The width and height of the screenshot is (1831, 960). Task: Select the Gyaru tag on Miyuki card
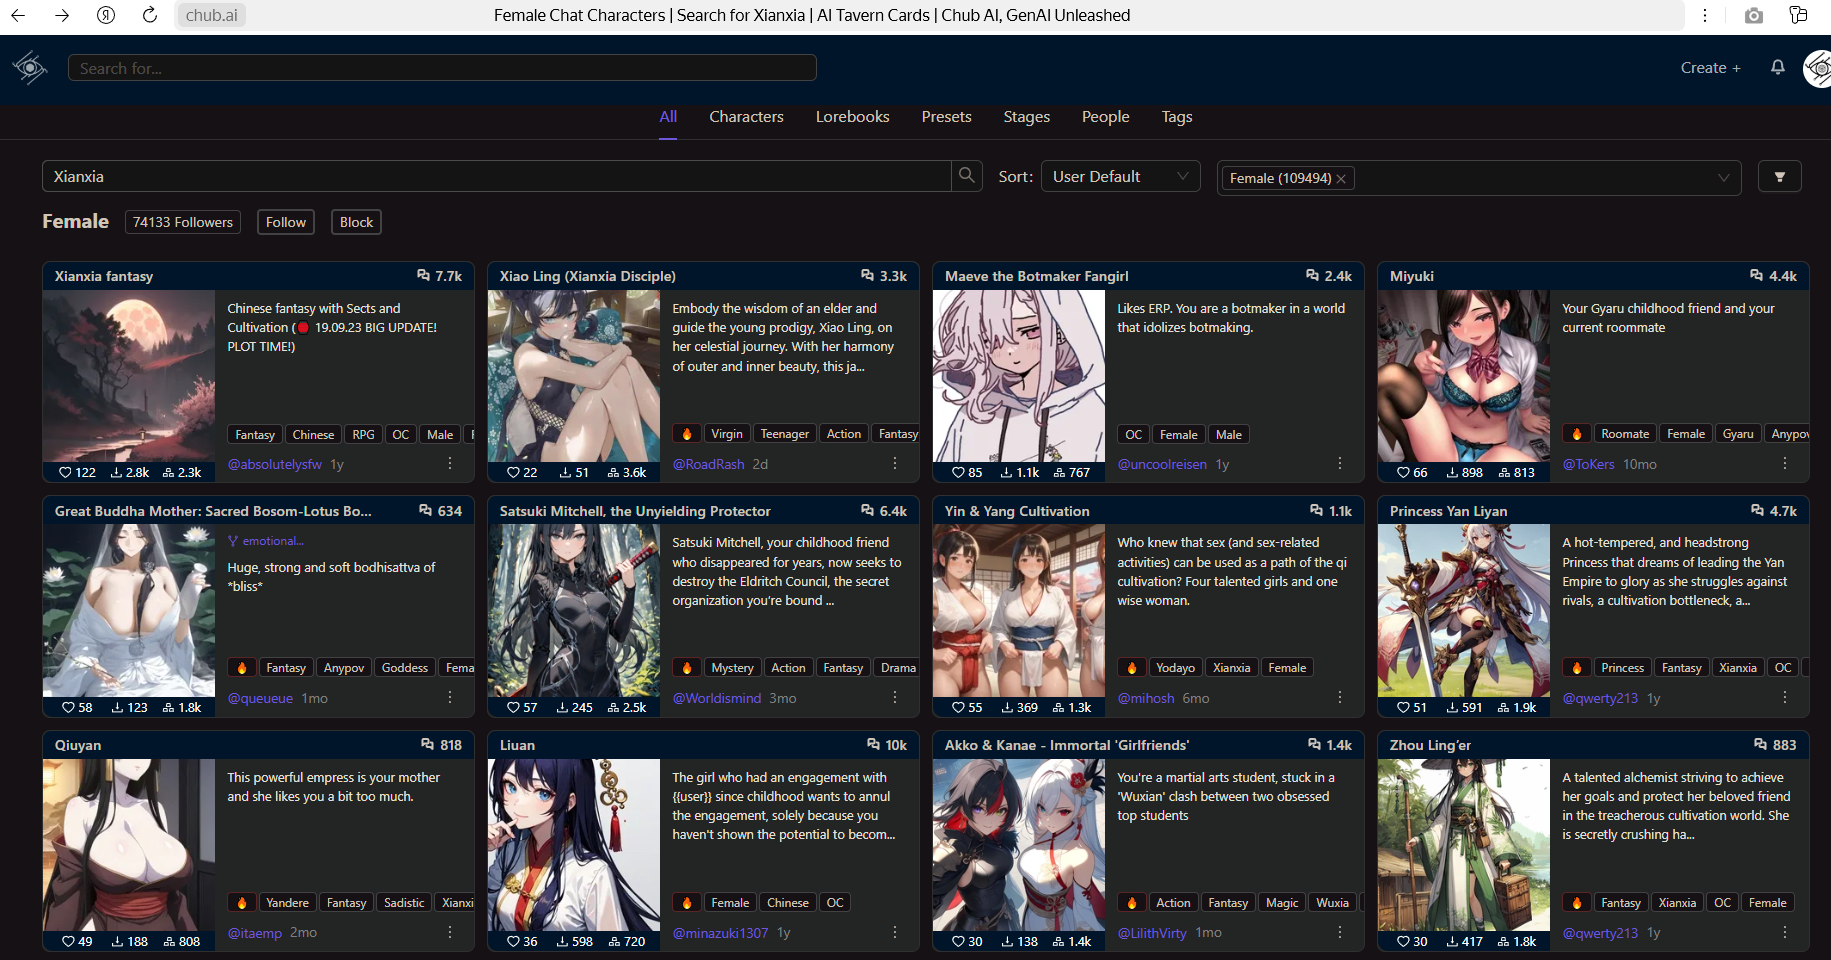[1738, 434]
